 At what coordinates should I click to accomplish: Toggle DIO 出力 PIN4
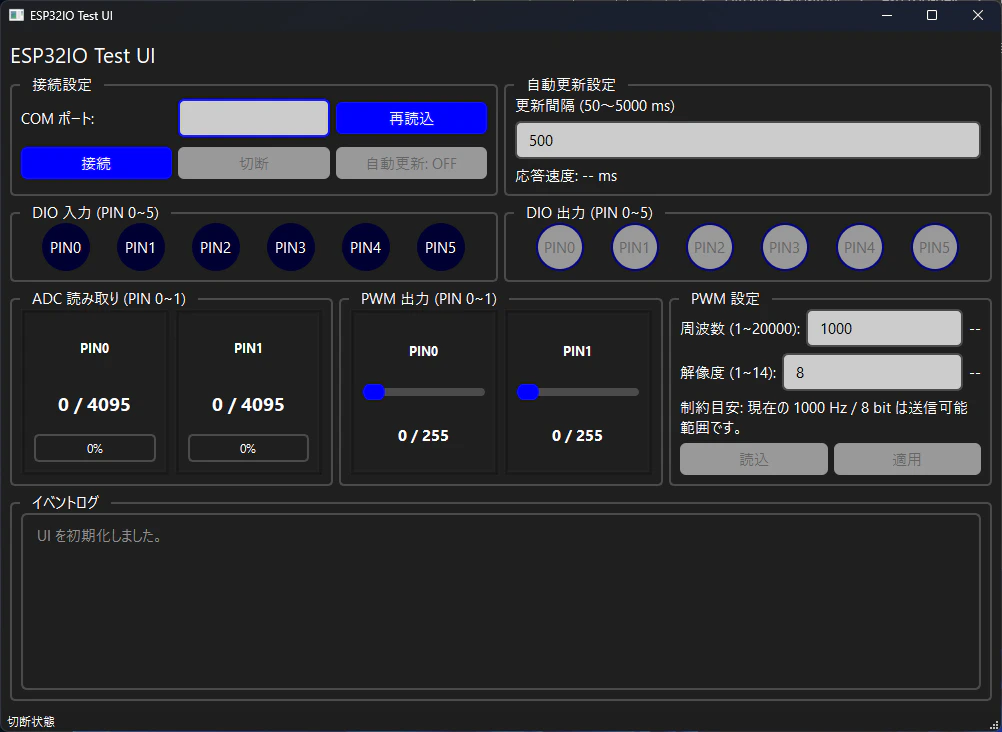point(859,247)
